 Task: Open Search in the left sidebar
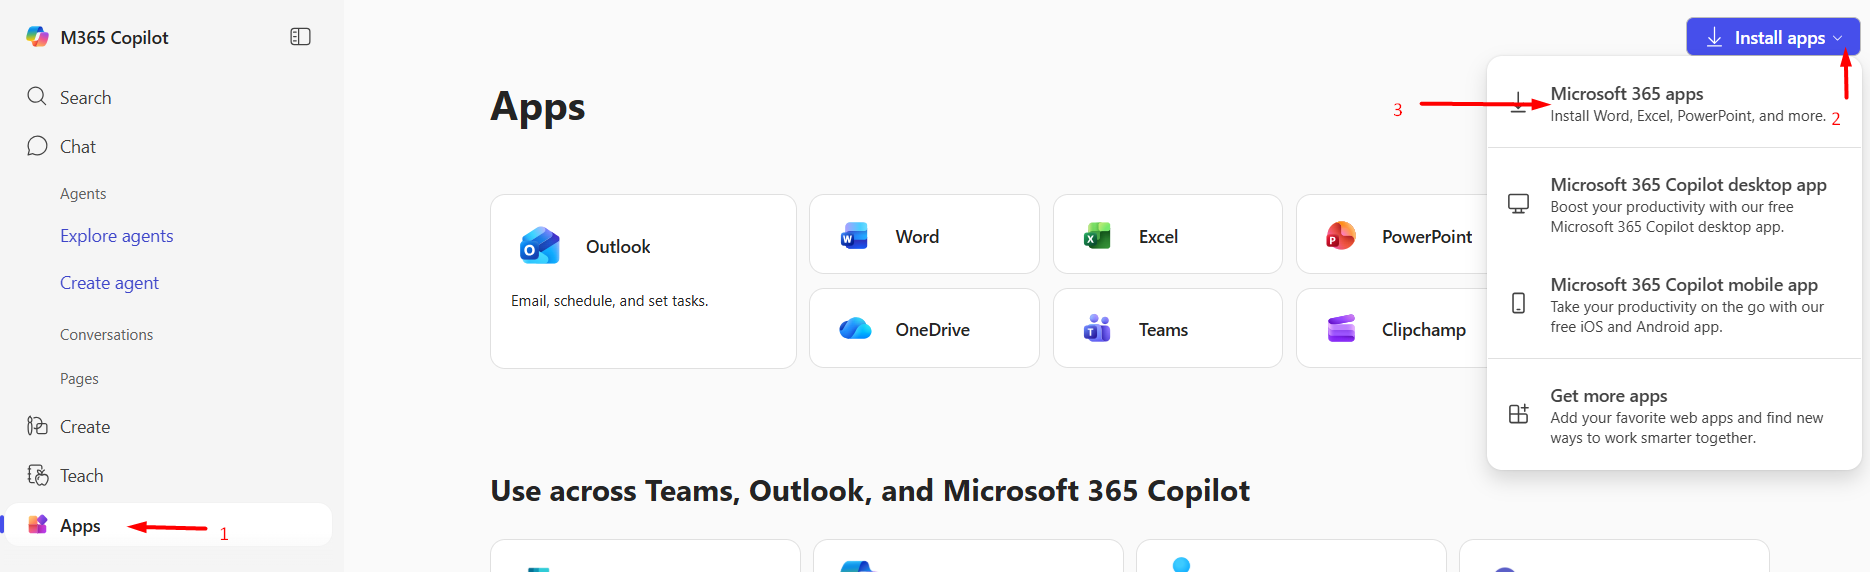[85, 97]
